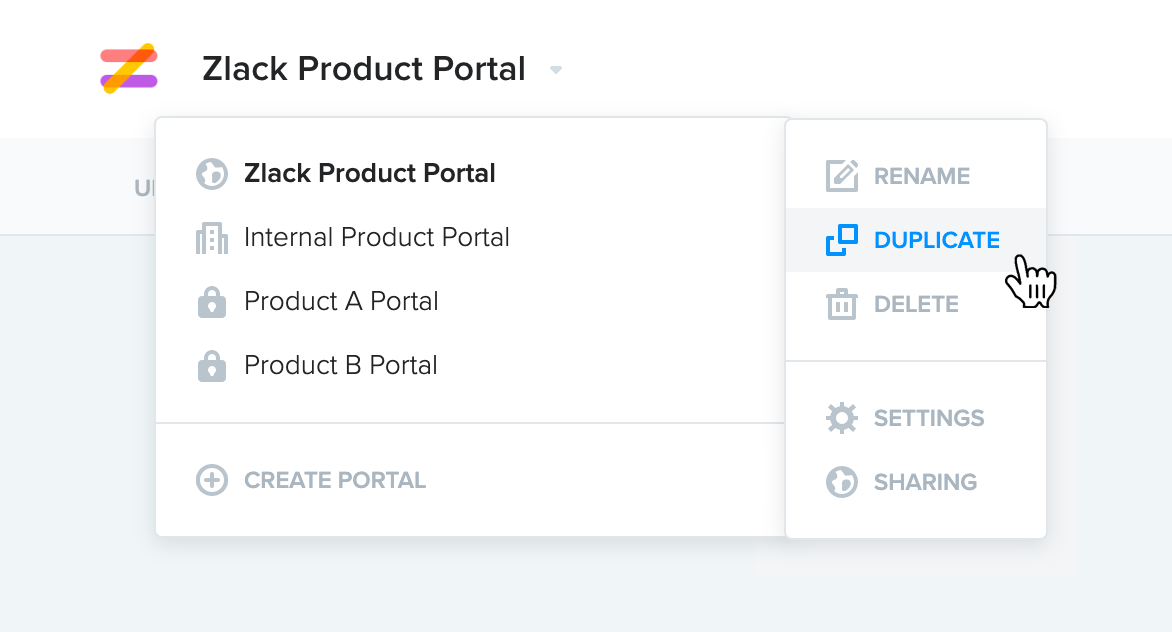Click the Zlack striped Z logo

pyautogui.click(x=129, y=68)
